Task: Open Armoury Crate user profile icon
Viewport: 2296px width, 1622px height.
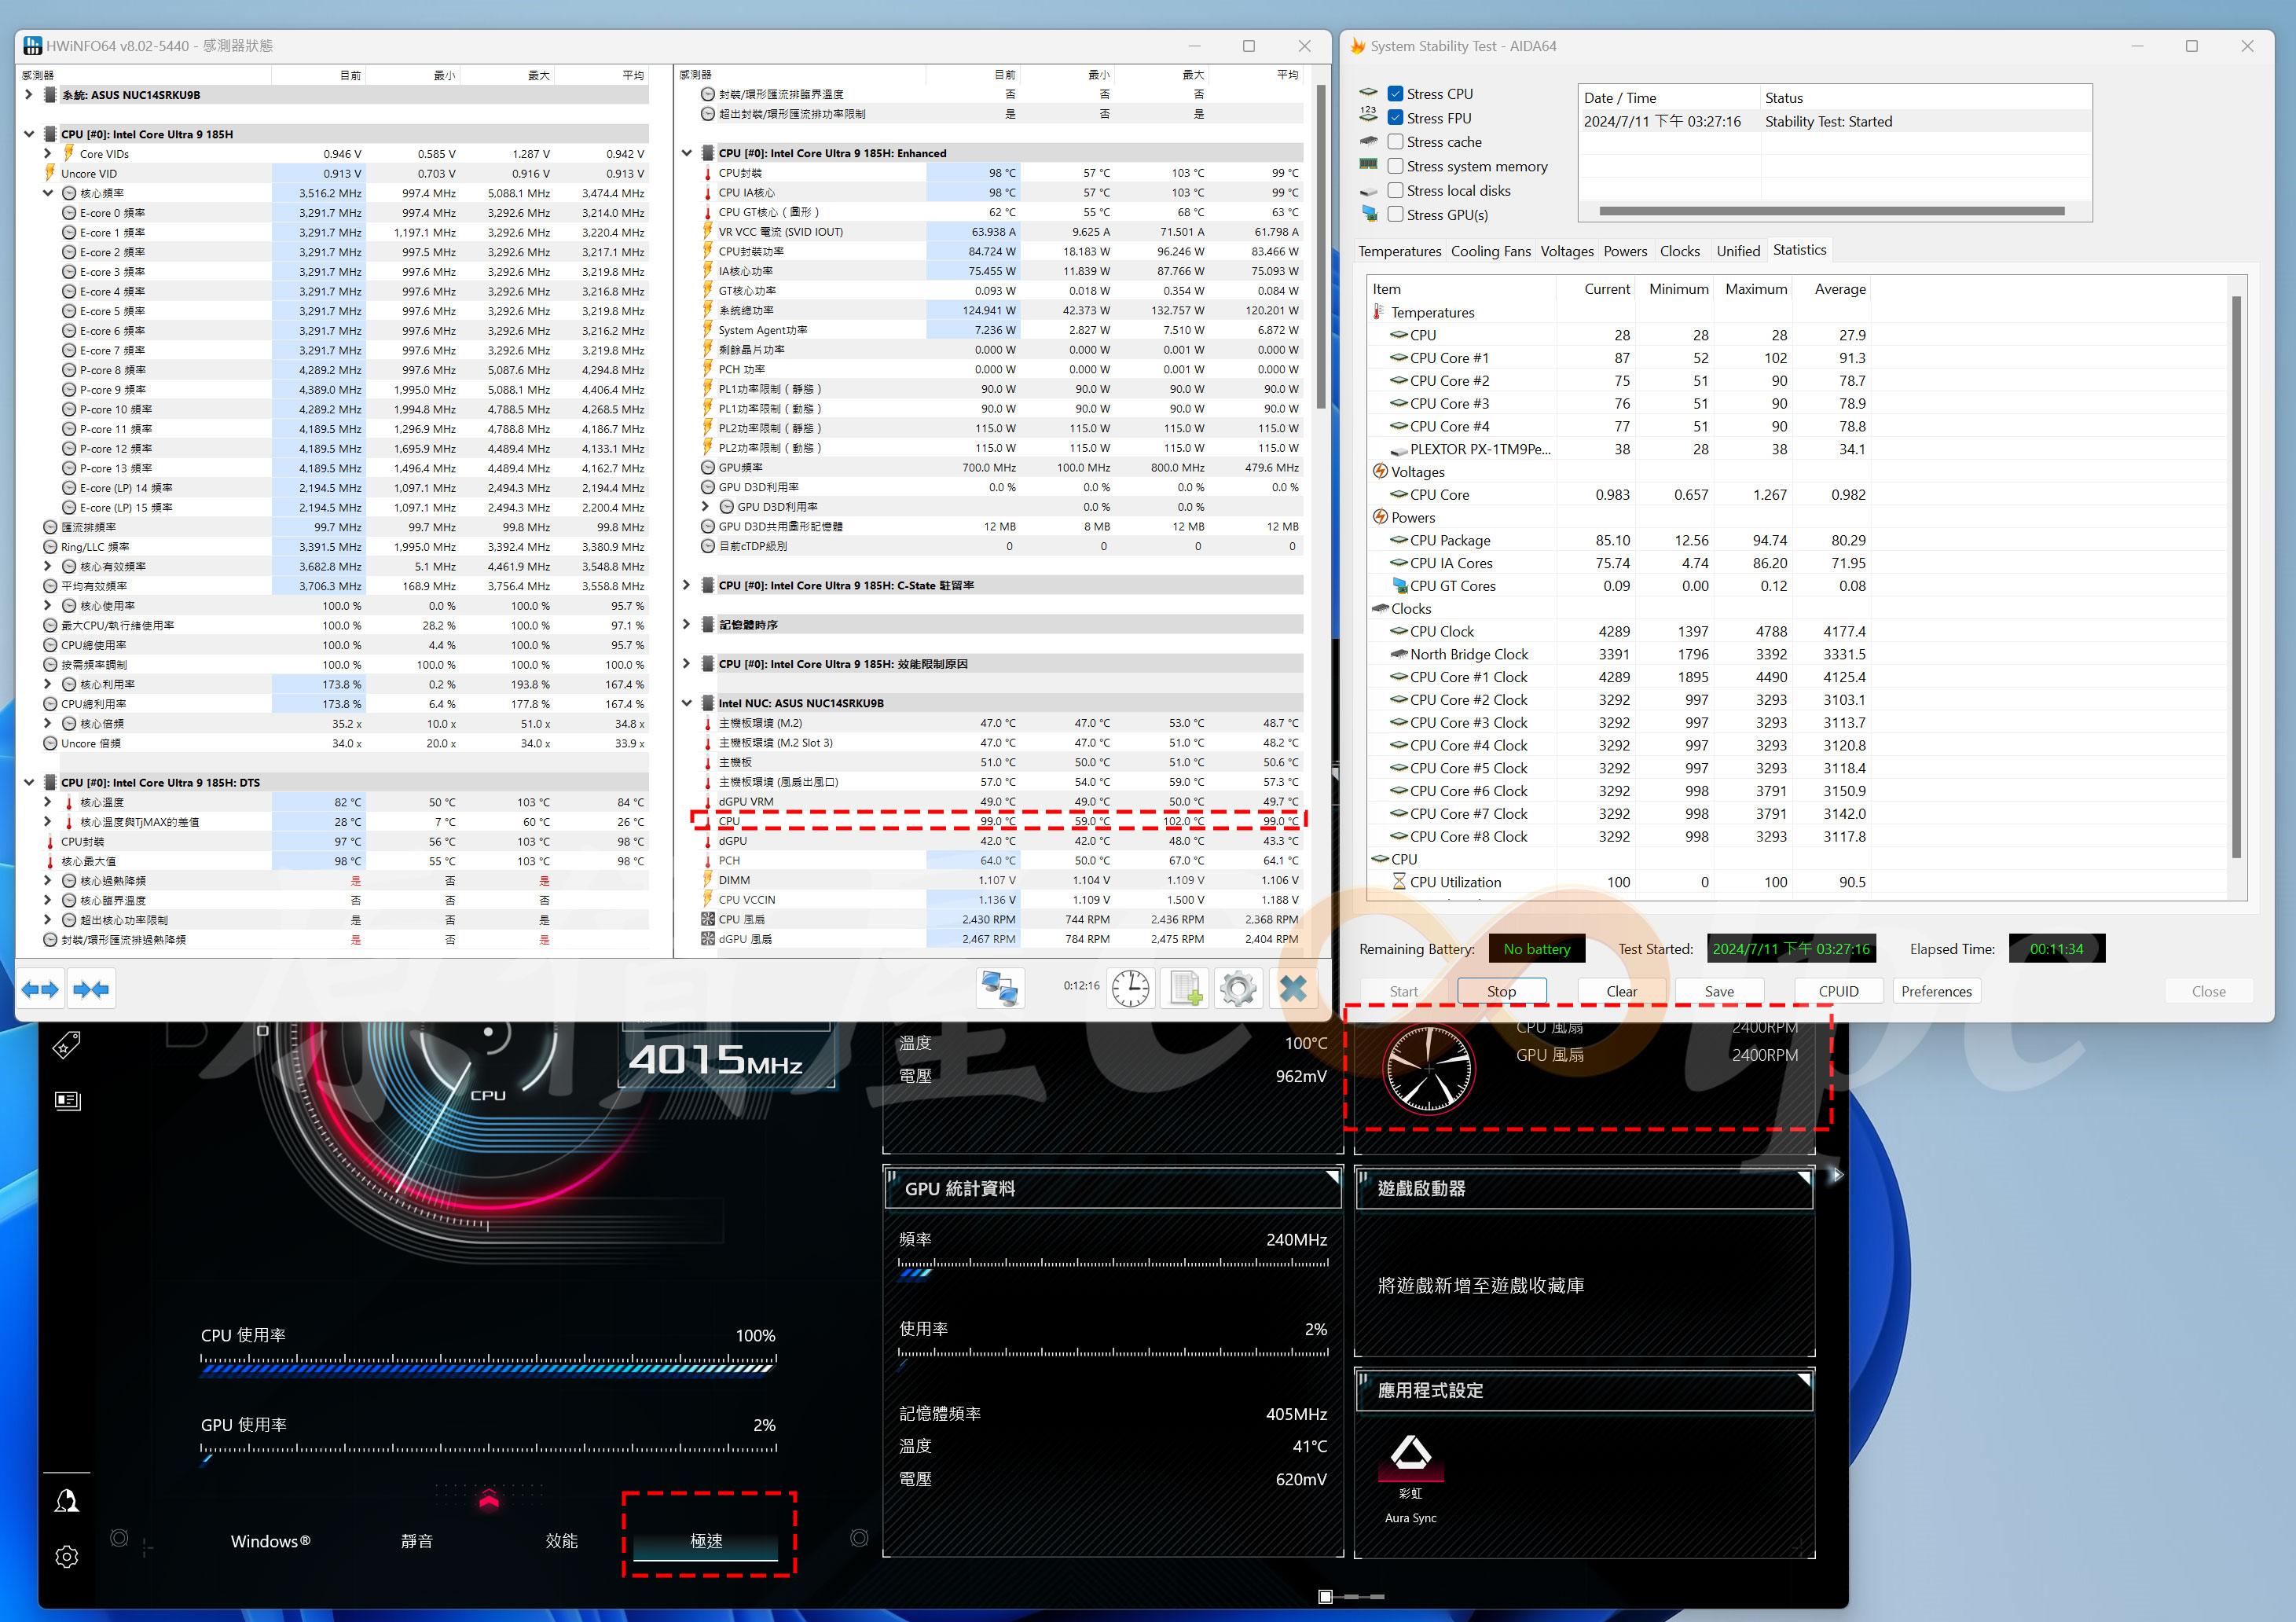Action: (x=67, y=1500)
